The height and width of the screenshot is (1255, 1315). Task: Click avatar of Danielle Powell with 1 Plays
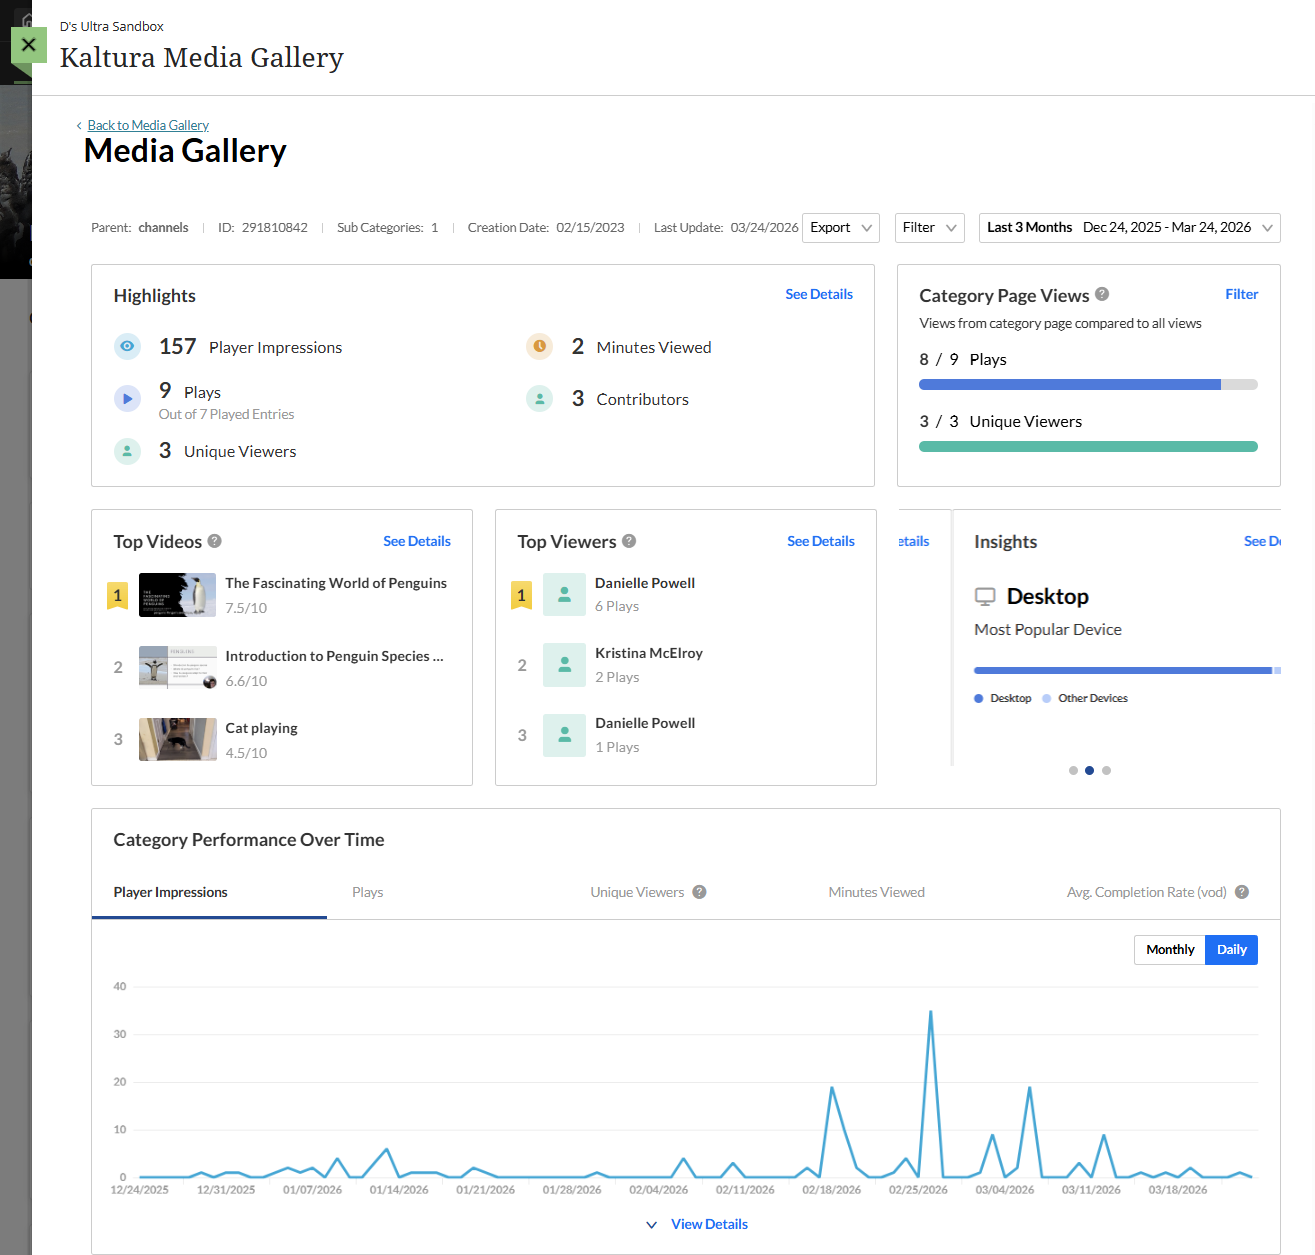click(564, 735)
